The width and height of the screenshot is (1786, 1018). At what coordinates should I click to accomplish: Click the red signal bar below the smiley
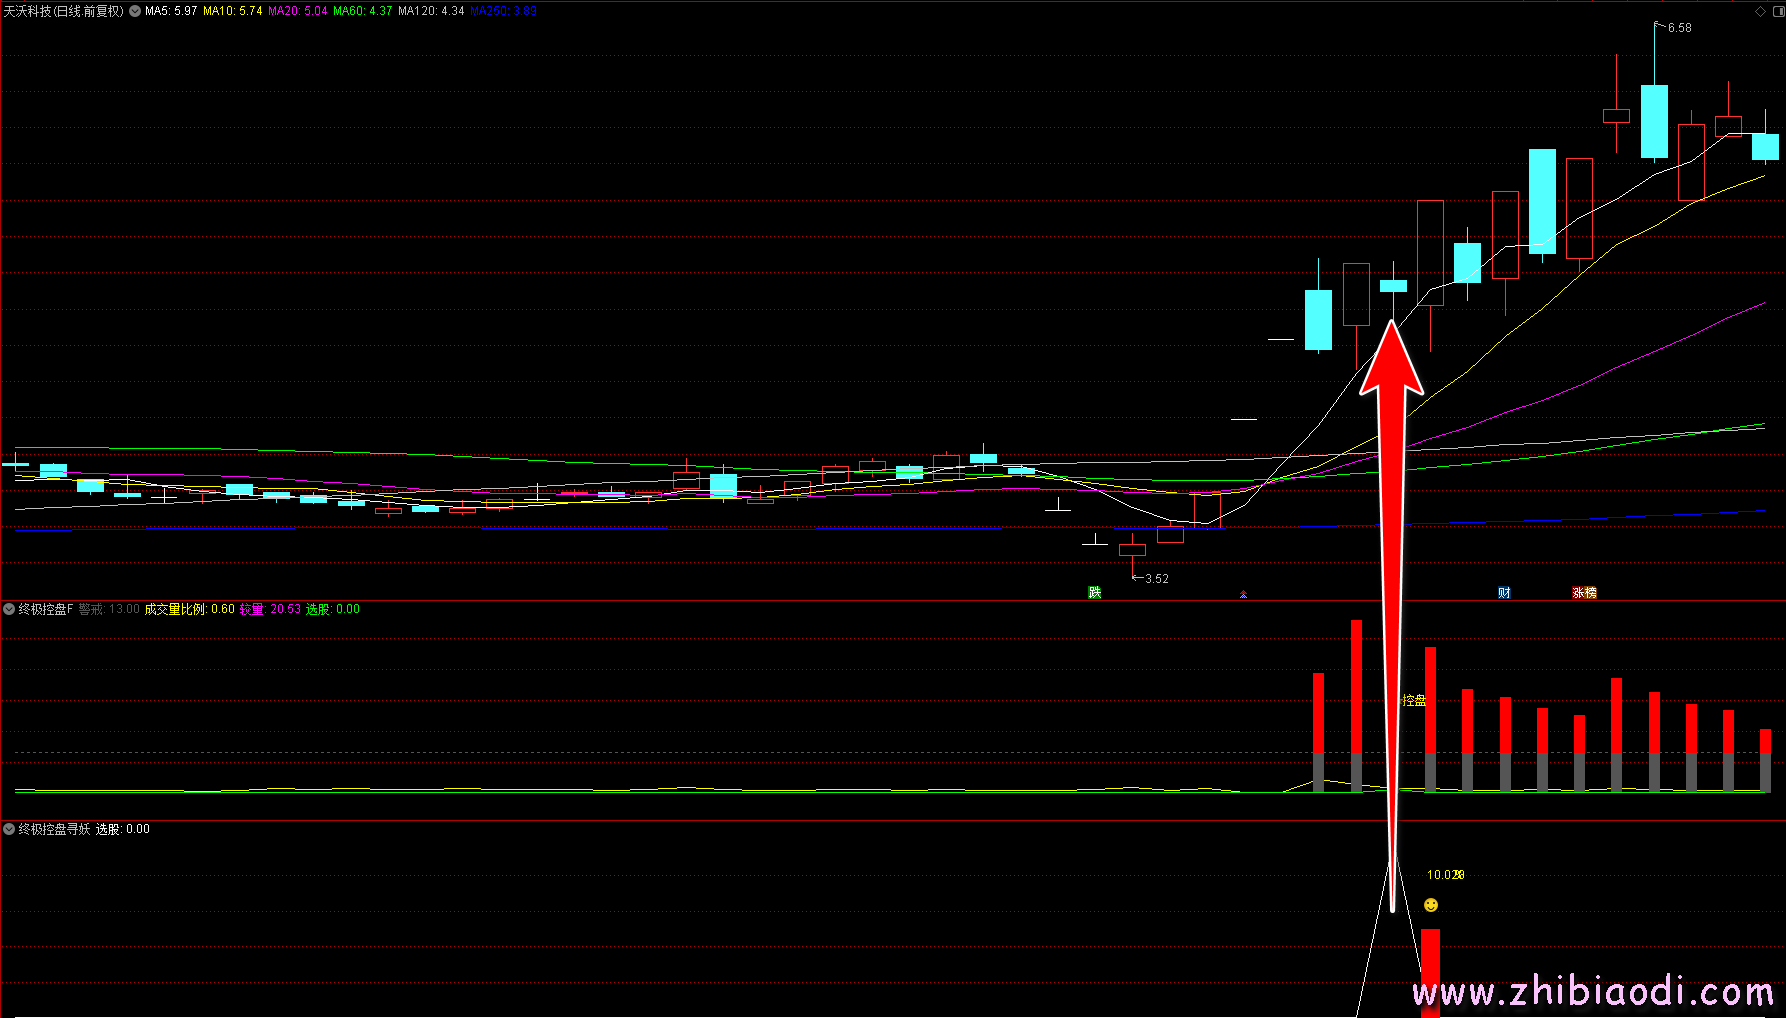click(x=1431, y=973)
